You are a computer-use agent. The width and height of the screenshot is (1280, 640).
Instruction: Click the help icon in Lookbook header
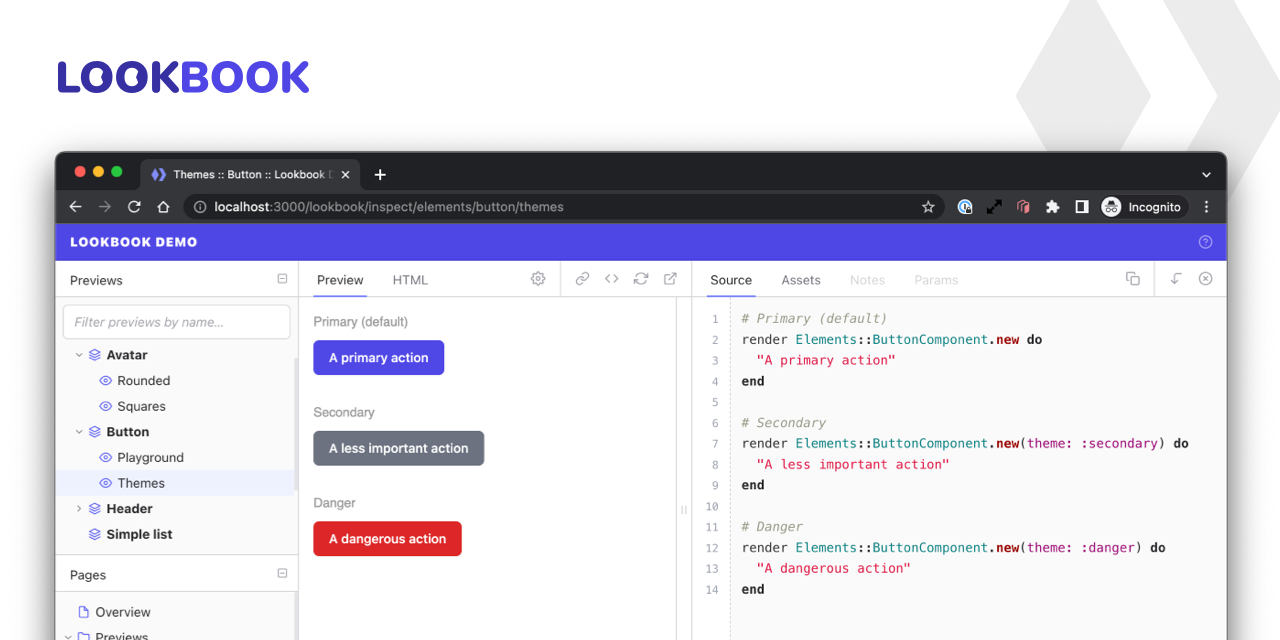pos(1205,242)
